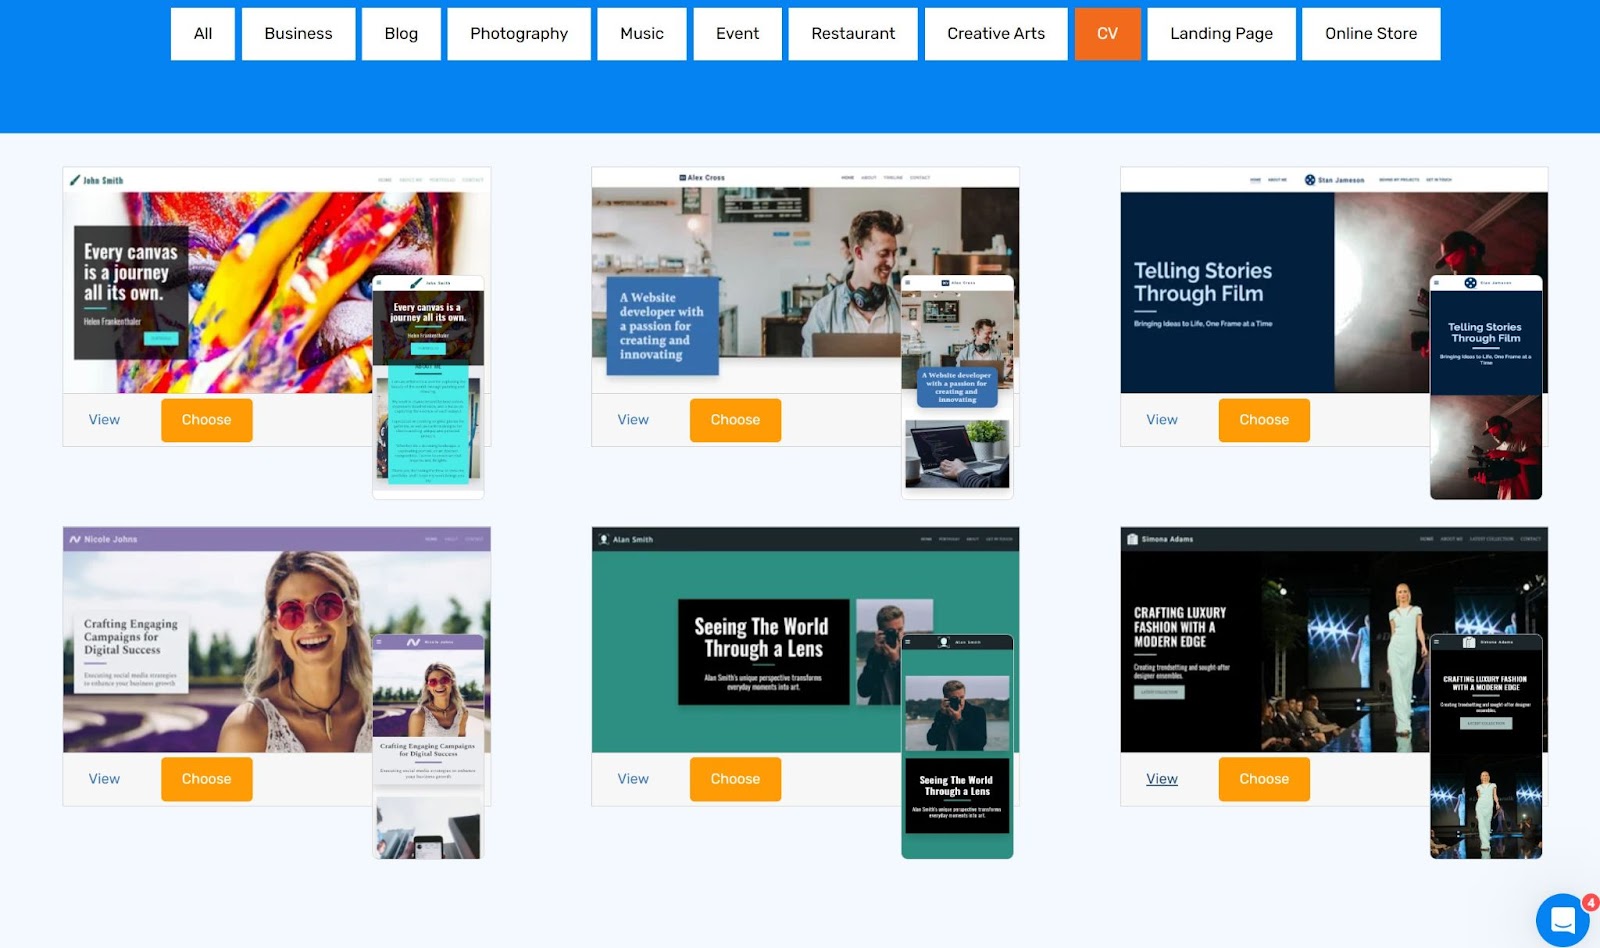This screenshot has height=948, width=1600.
Task: Open the Restaurant category
Action: [x=852, y=33]
